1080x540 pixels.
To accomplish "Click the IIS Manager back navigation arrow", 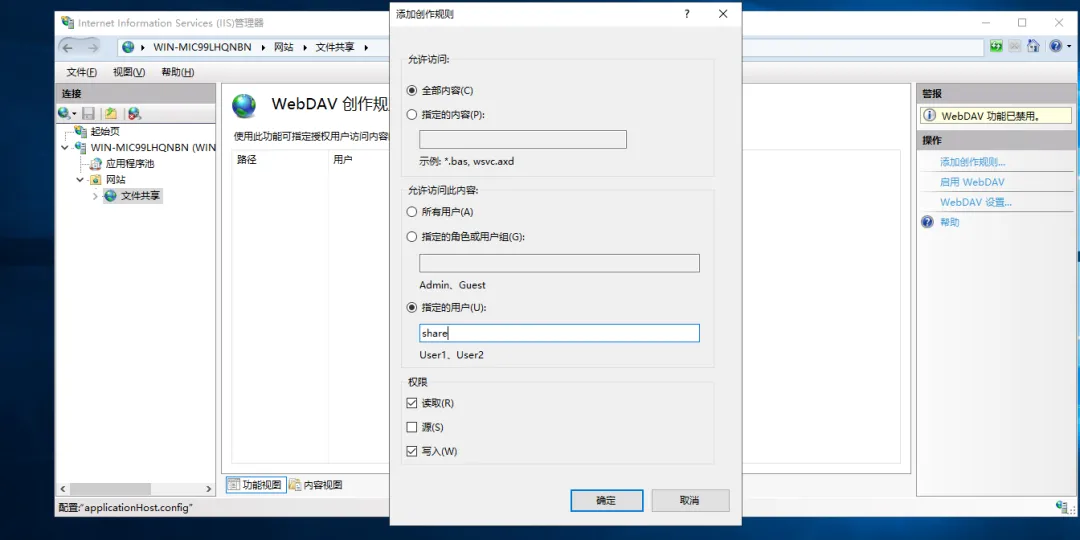I will click(68, 47).
